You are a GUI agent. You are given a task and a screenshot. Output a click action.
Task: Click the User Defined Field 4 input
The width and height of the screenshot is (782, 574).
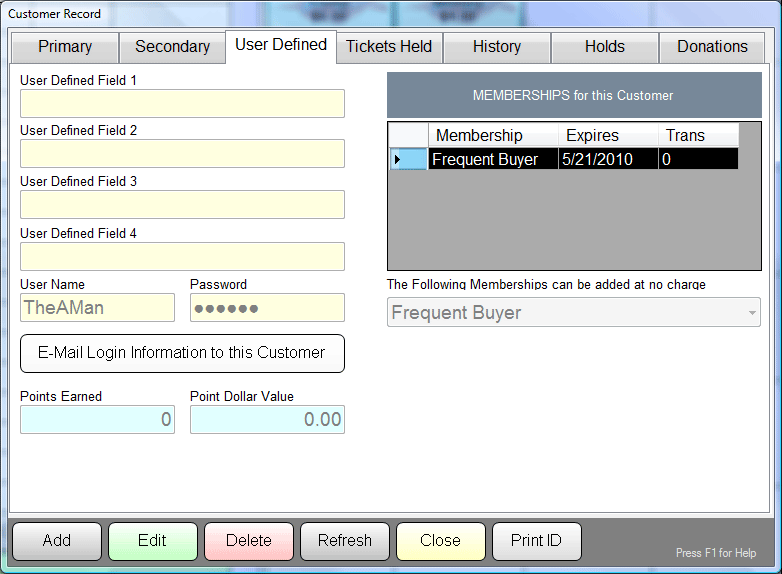coord(182,256)
